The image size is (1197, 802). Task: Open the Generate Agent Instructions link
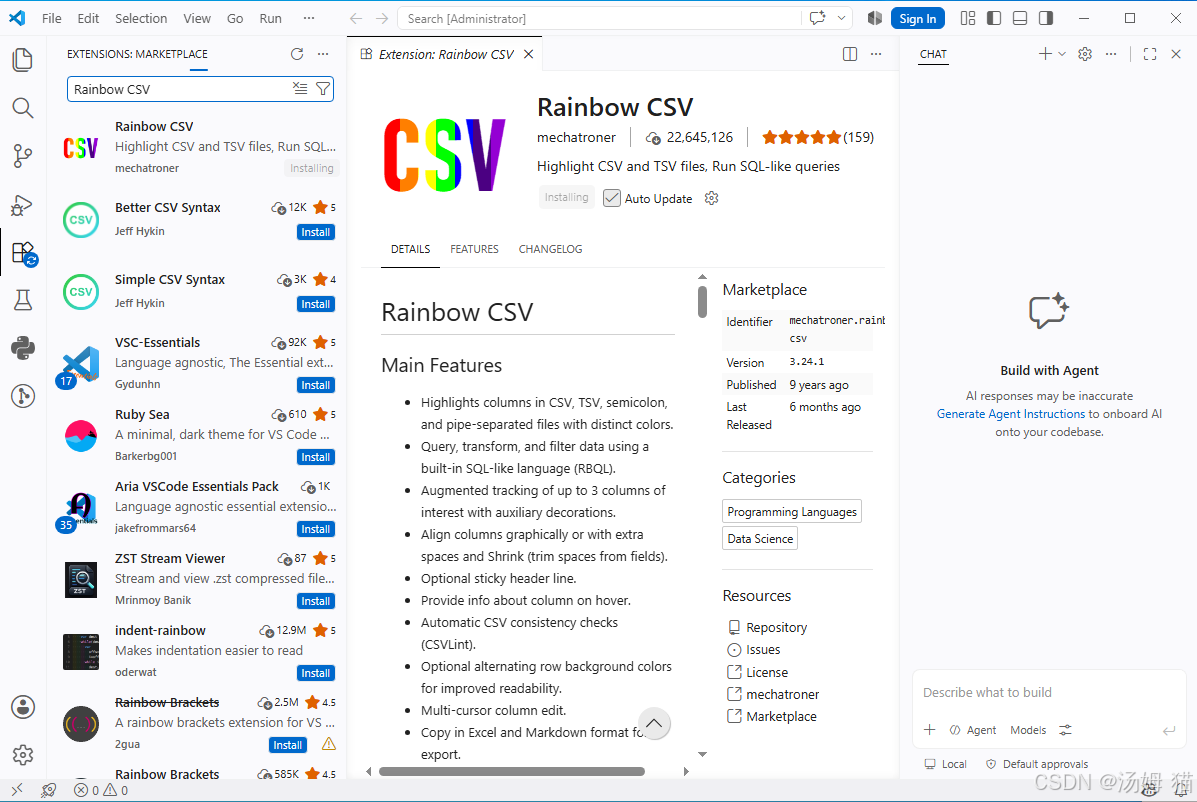1011,414
